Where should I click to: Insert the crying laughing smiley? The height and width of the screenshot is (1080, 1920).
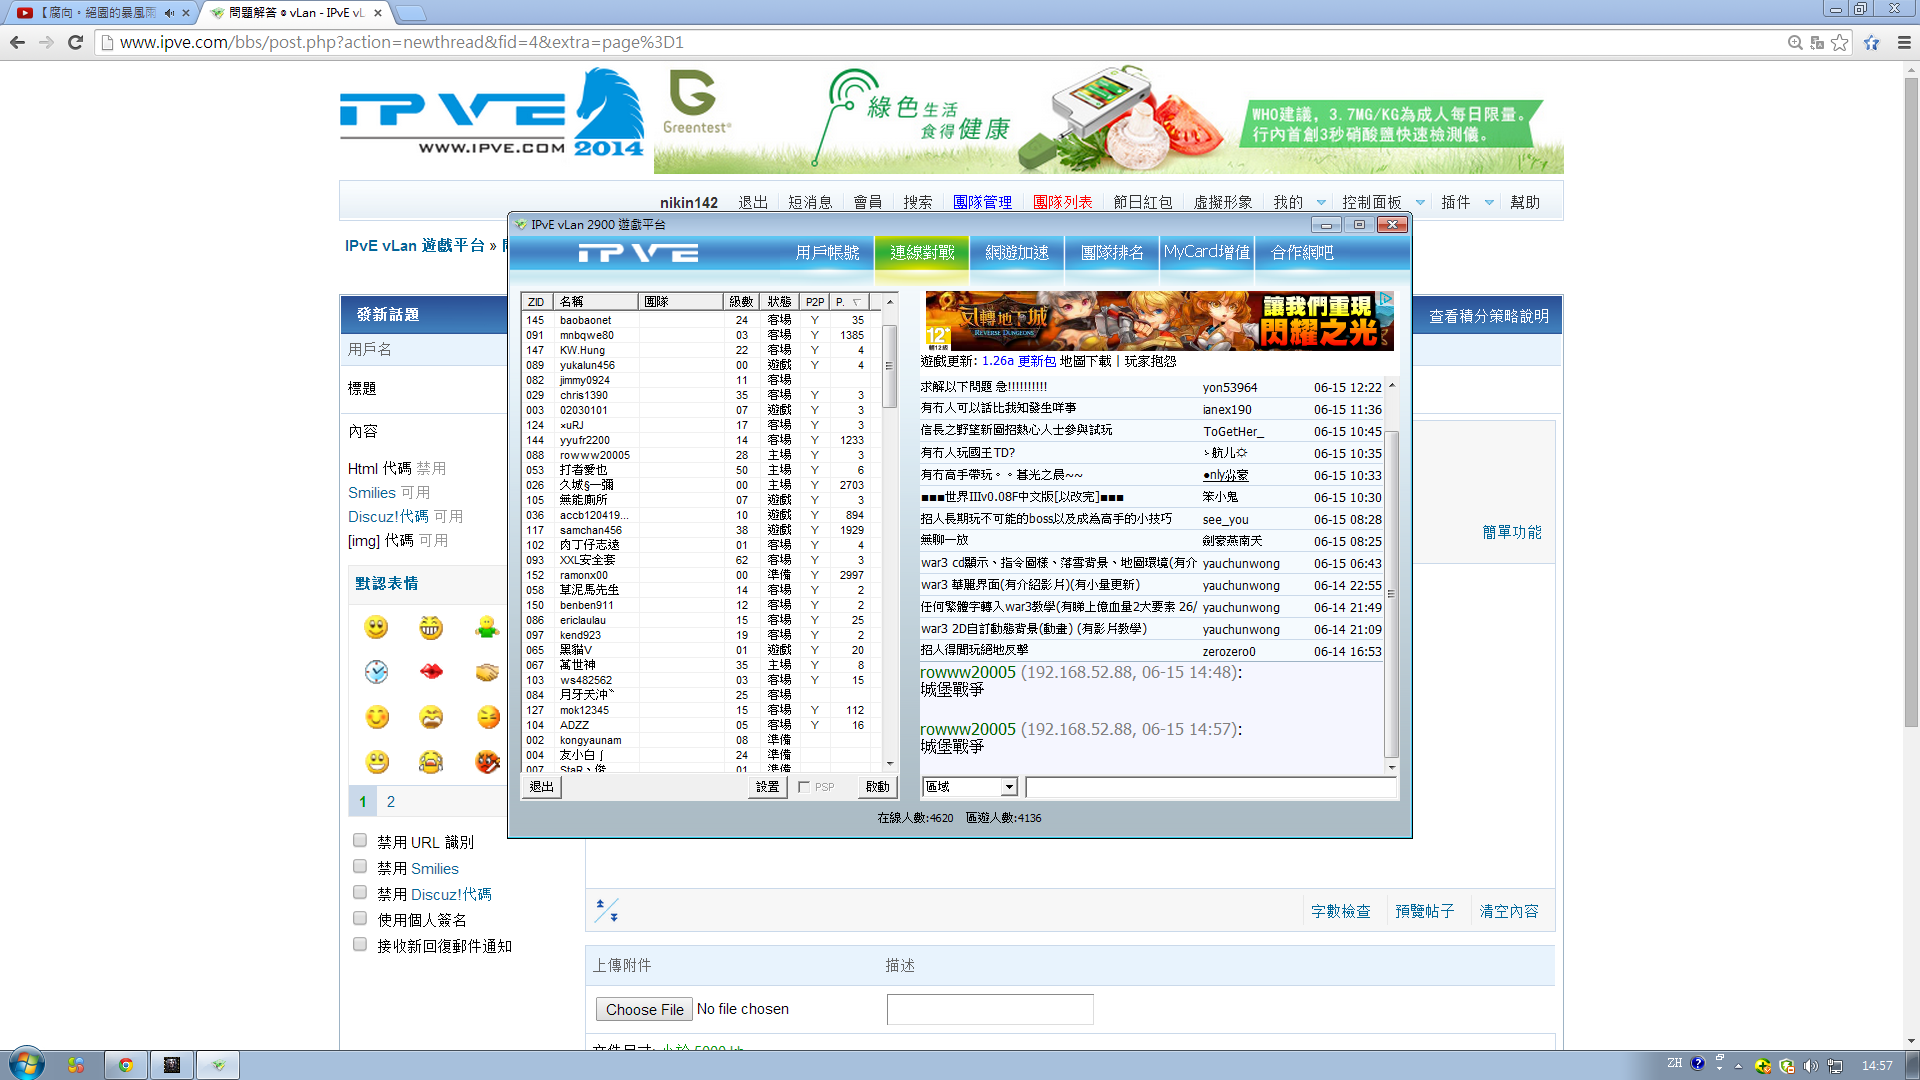tap(431, 762)
